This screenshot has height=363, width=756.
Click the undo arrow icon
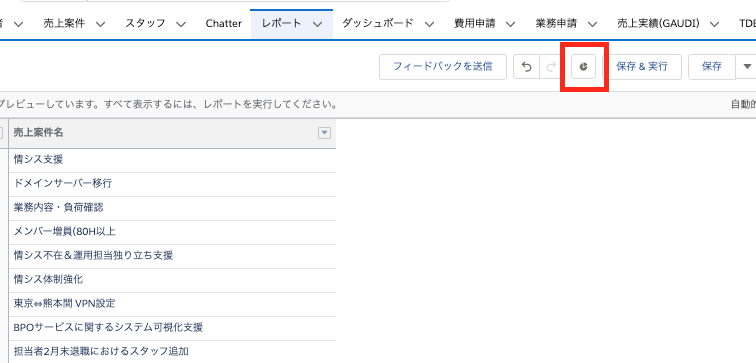click(x=526, y=67)
